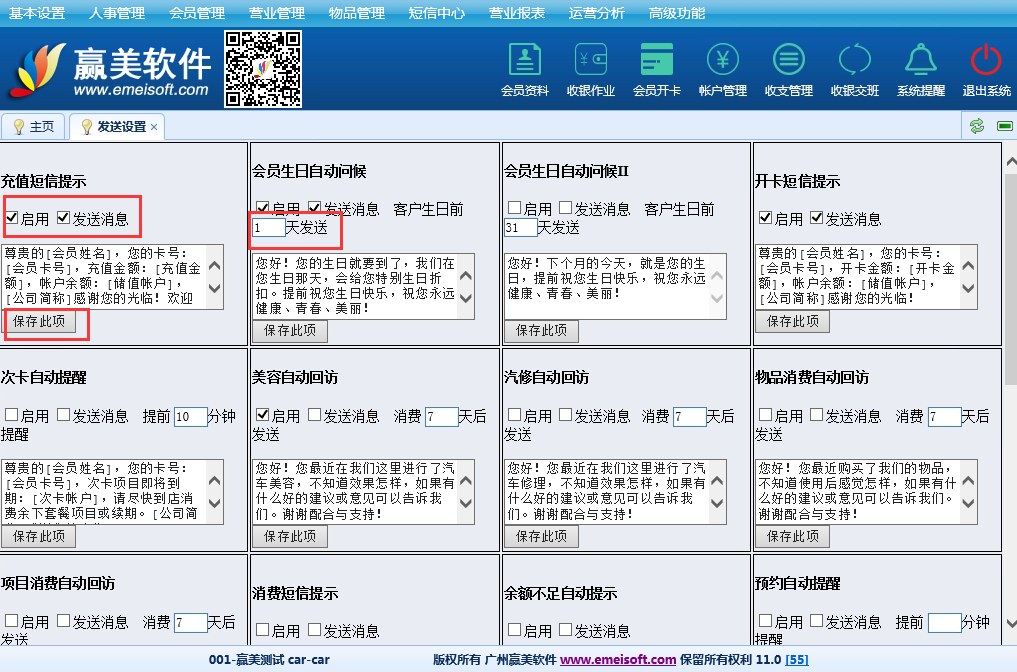Enable 发送消息 under 美容自动回访
Image resolution: width=1017 pixels, height=672 pixels.
pos(315,415)
